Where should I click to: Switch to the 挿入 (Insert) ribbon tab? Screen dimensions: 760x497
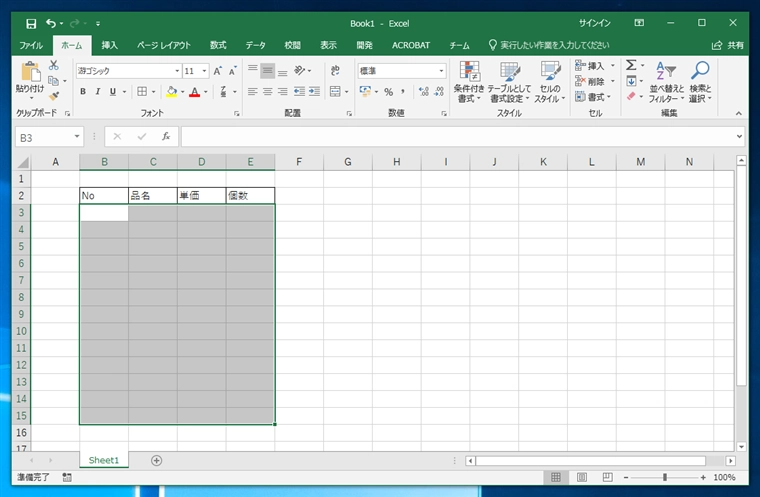110,45
